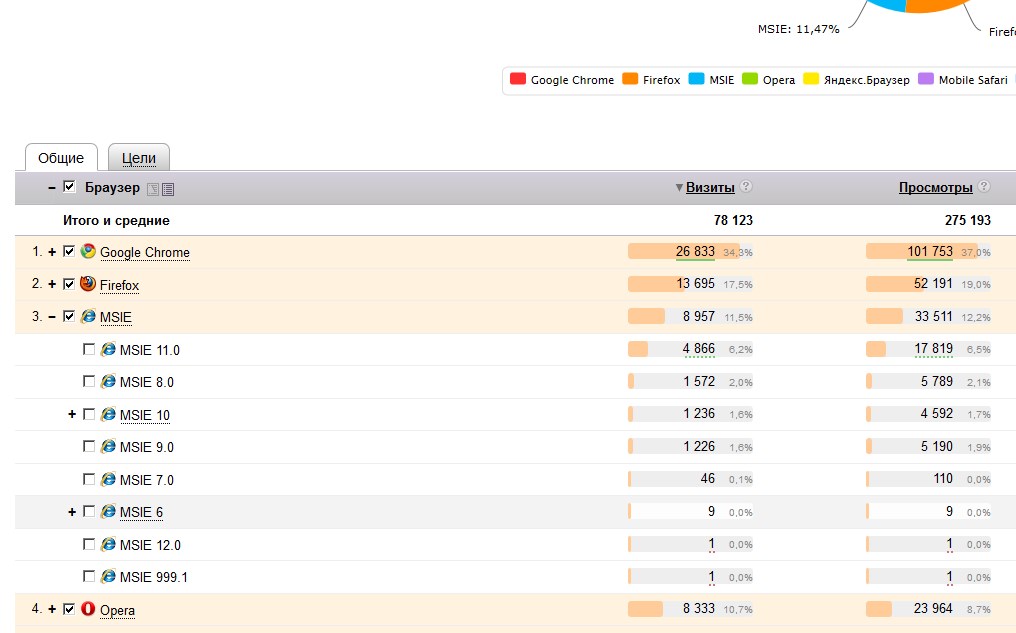
Task: Click the MSIE 6 row icon
Action: 108,512
